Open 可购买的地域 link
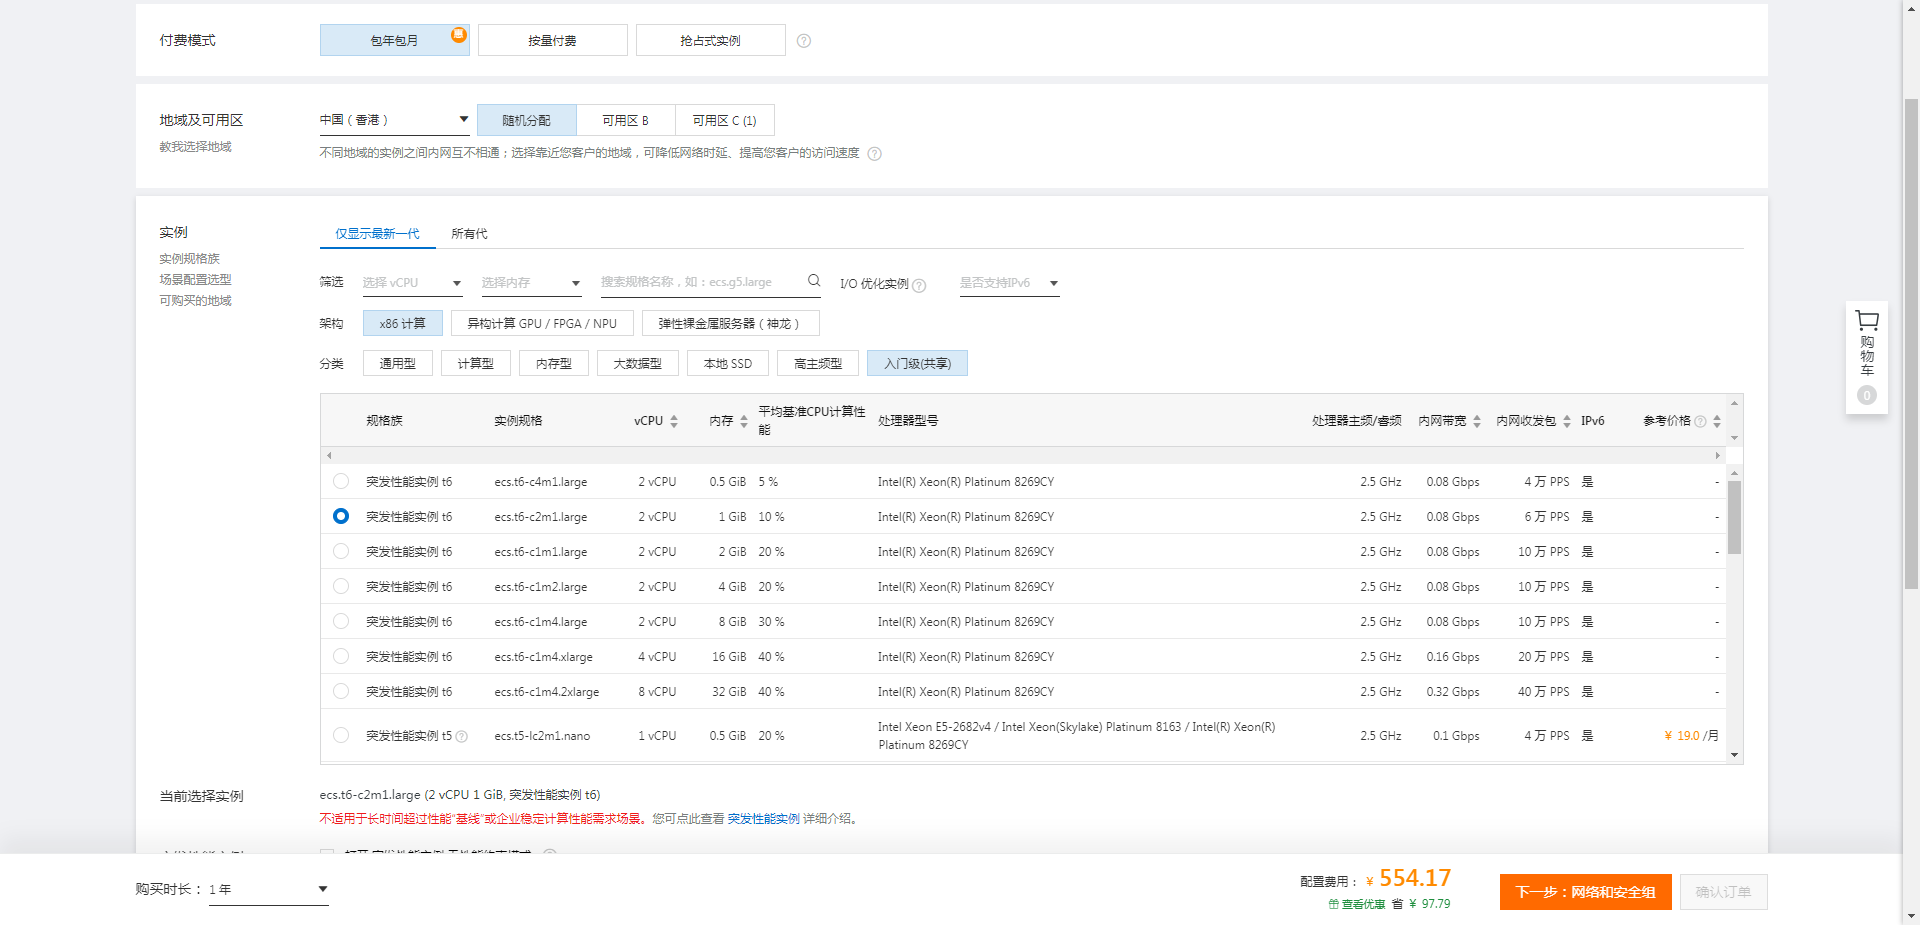Screen dimensions: 1920x925 195,301
